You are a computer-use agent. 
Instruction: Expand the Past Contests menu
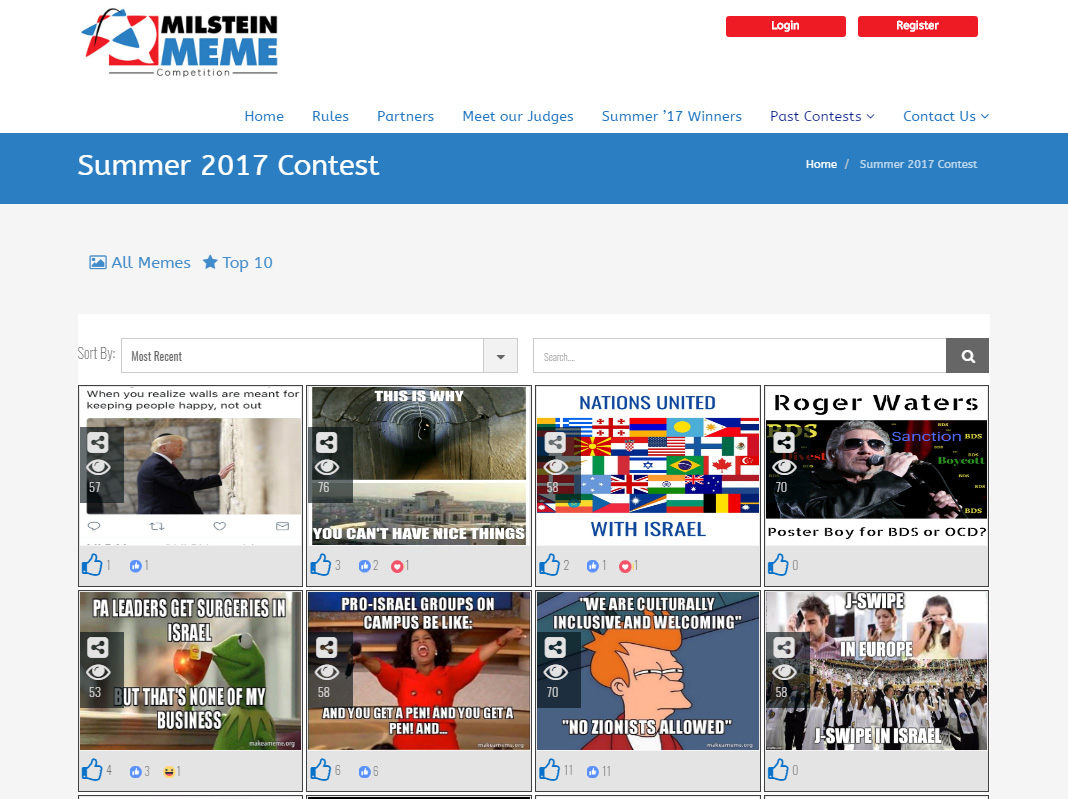coord(822,116)
